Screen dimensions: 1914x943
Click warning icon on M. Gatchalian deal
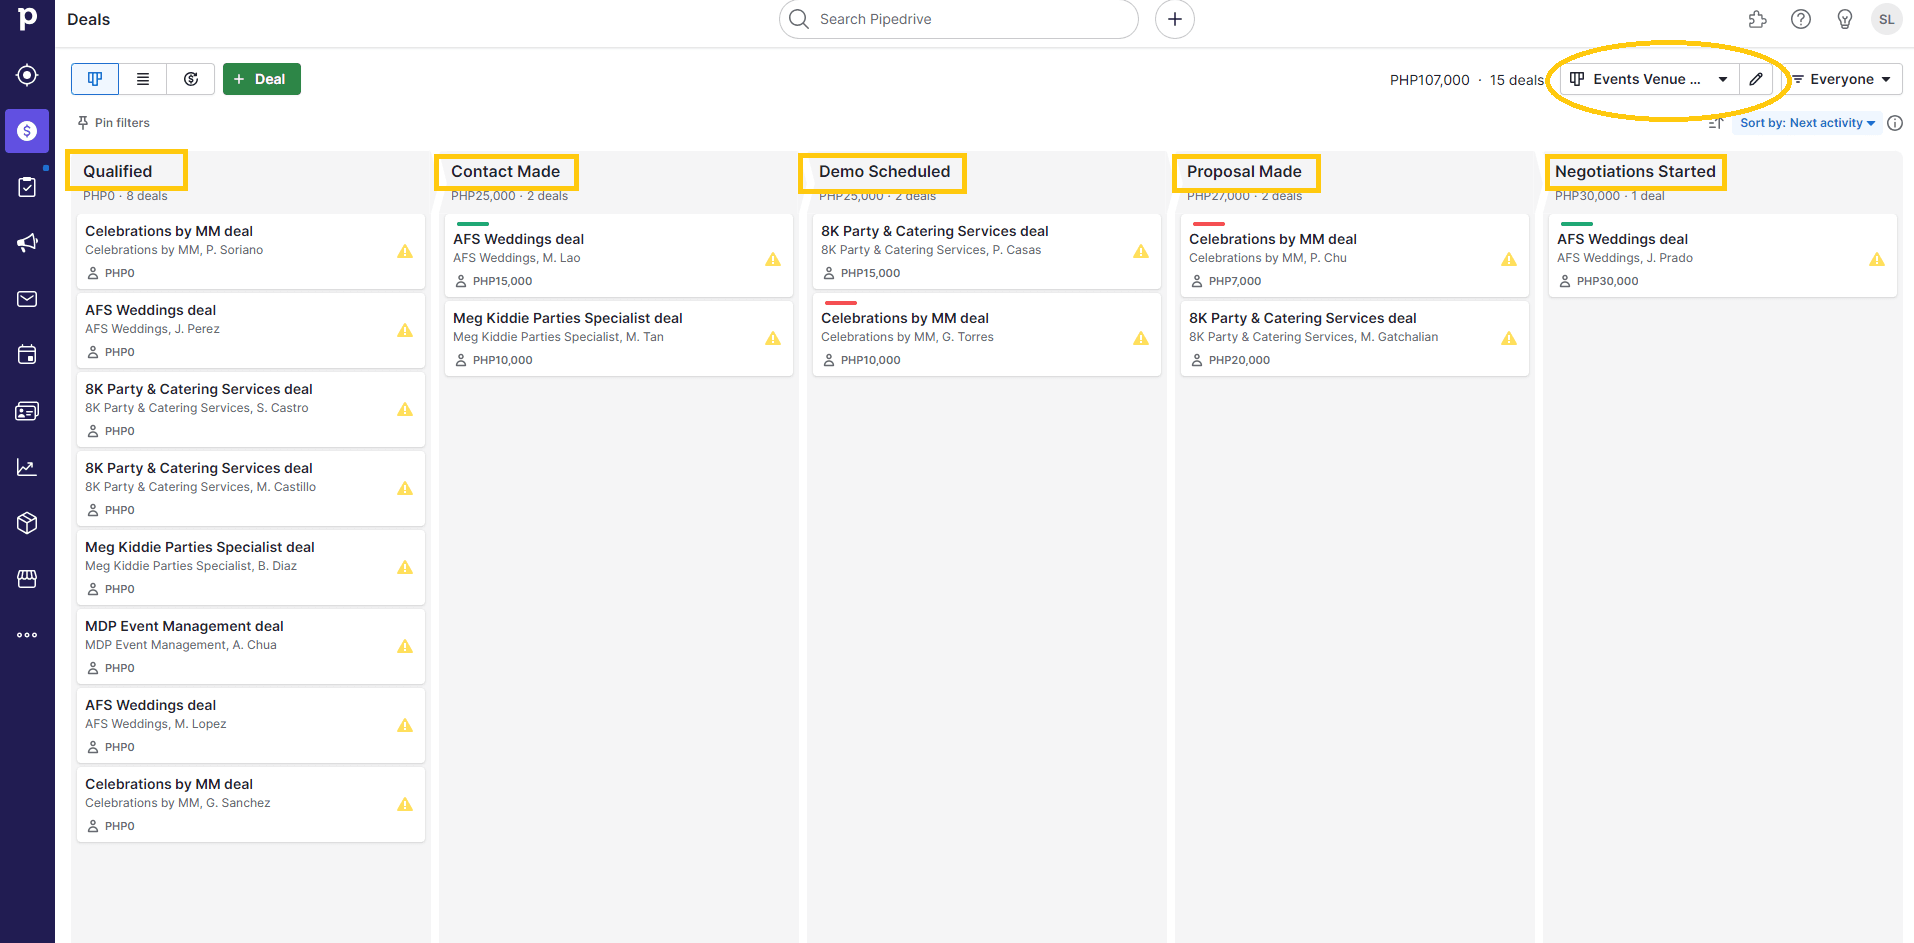(1509, 338)
